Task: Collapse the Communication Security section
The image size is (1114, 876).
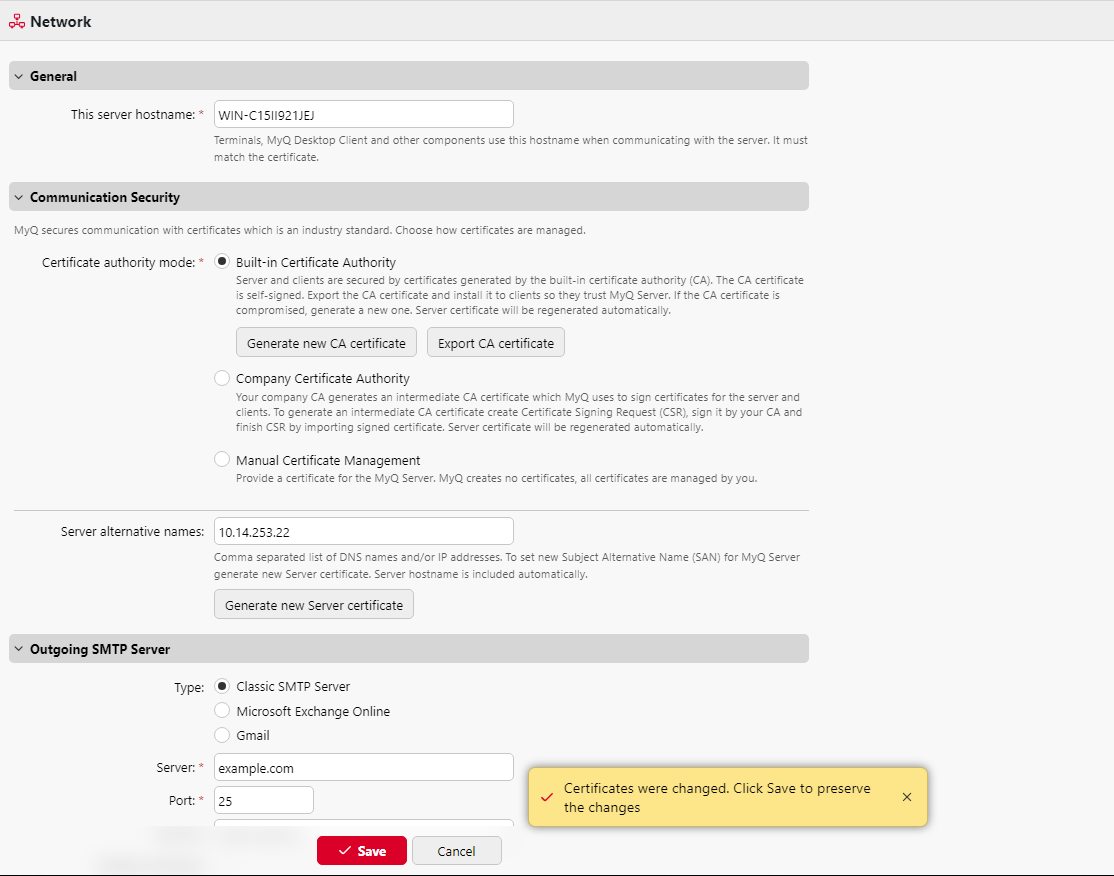Action: click(x=17, y=197)
